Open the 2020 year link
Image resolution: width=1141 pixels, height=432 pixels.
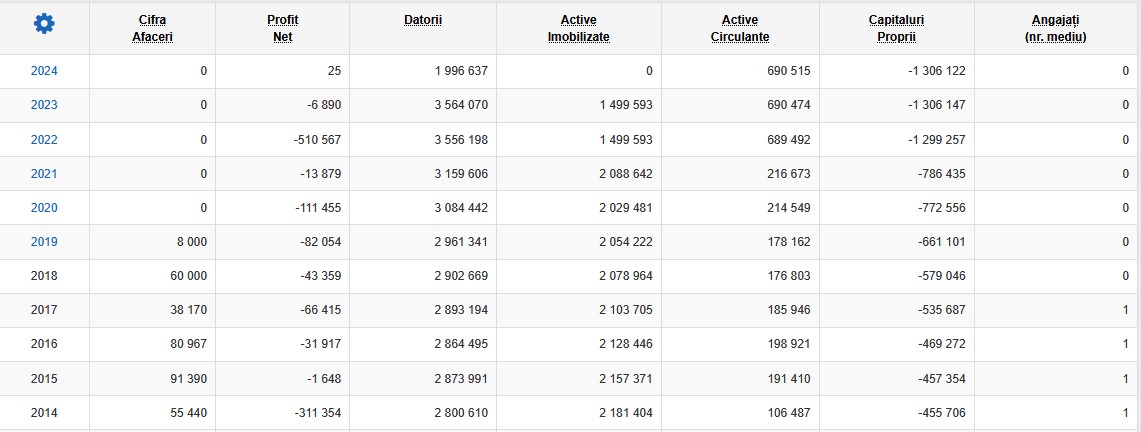click(x=44, y=208)
